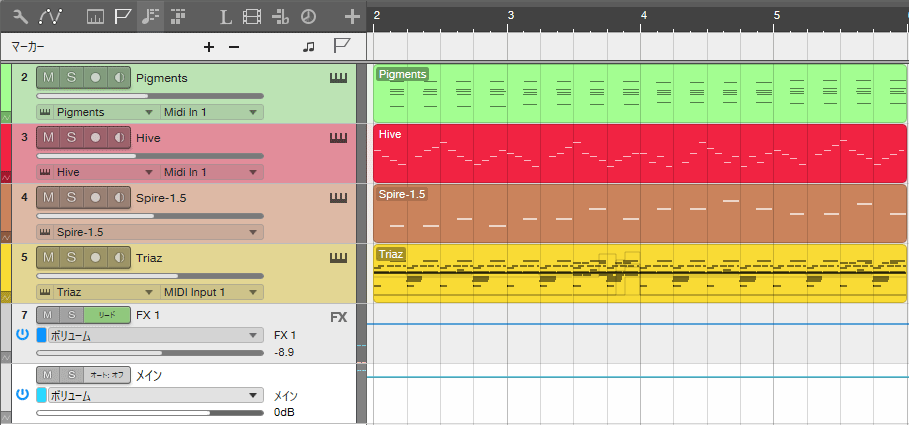Toggle the メイン automation power button

(x=23, y=395)
